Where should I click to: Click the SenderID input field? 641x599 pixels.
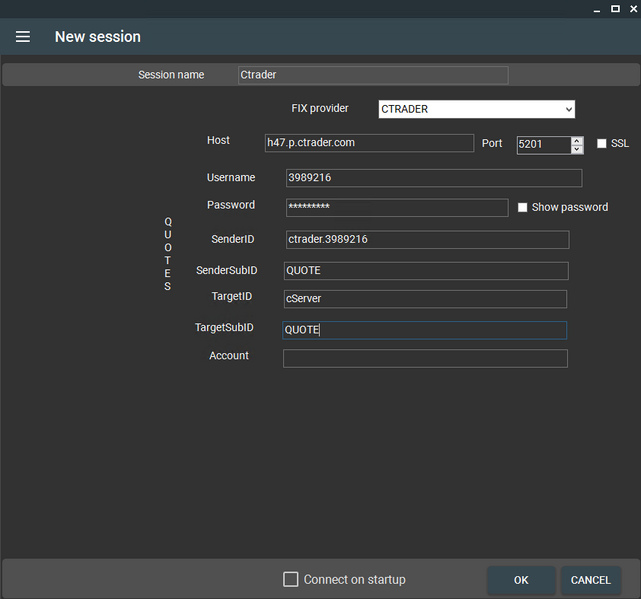[426, 240]
